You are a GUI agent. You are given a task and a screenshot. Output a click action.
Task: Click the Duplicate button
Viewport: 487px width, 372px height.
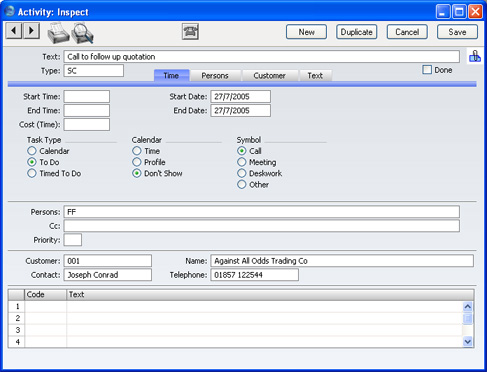click(357, 32)
